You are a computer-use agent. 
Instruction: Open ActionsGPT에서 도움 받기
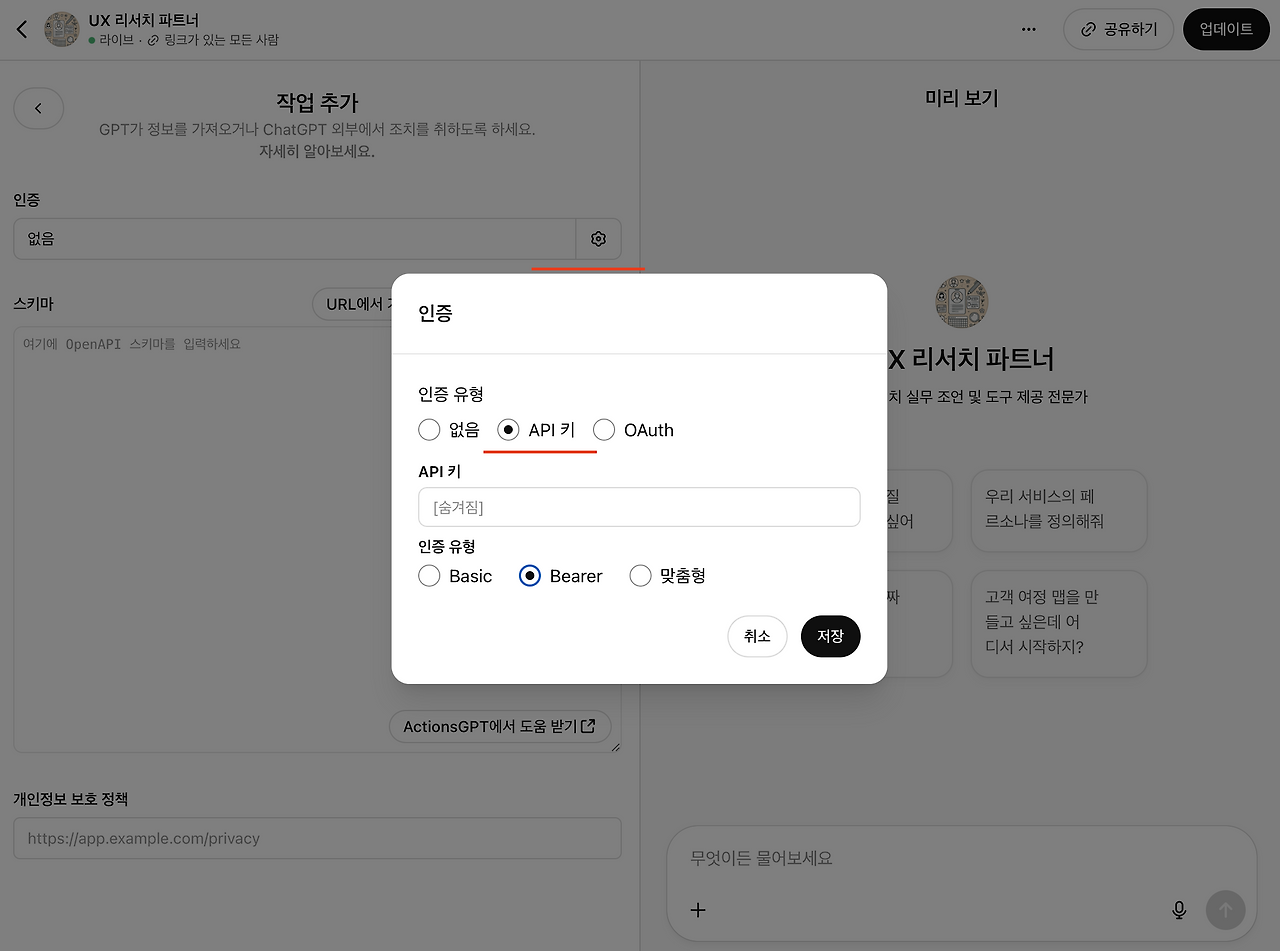click(500, 726)
